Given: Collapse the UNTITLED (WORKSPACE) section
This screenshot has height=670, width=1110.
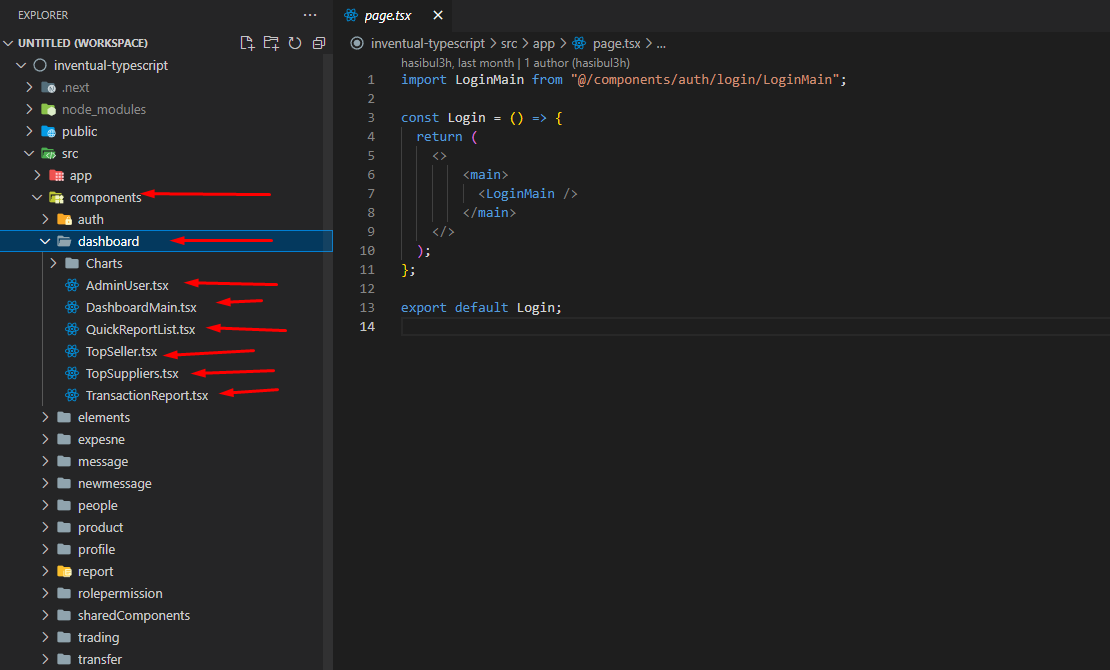Looking at the screenshot, I should 8,43.
